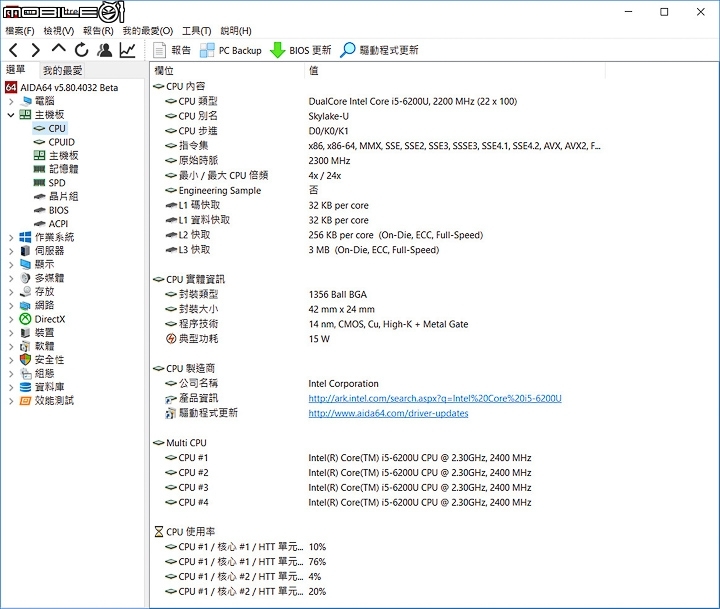
Task: Expand the 顯示 tree node
Action: point(11,265)
